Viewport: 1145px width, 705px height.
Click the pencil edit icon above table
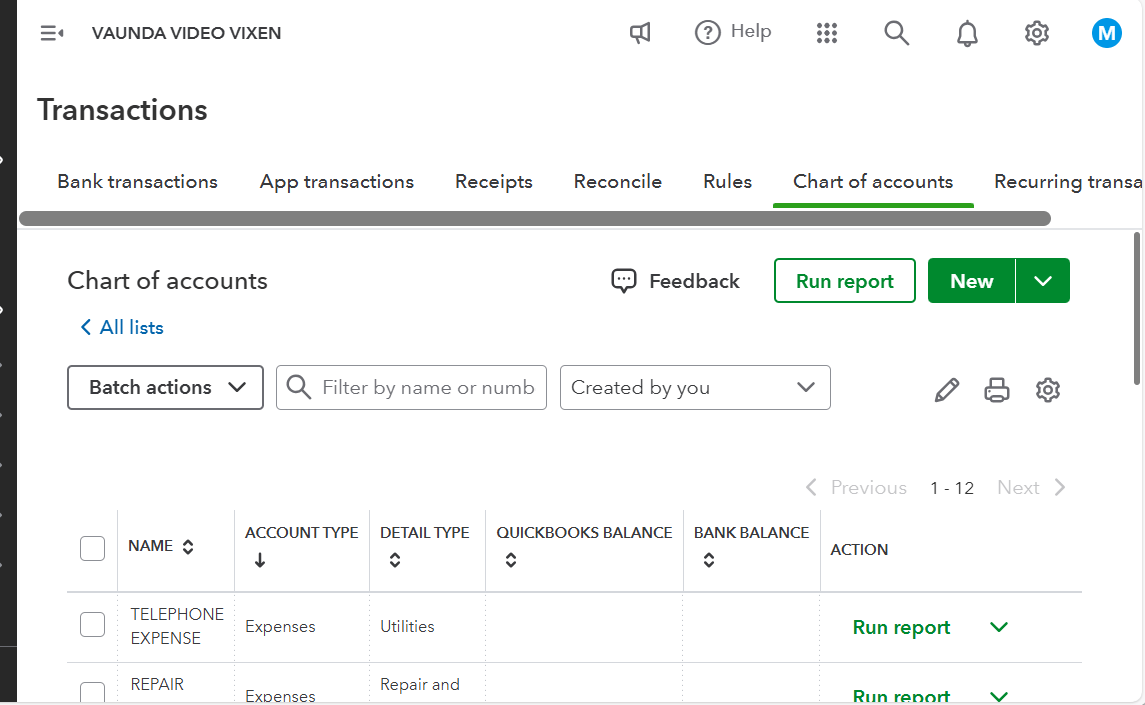[946, 389]
